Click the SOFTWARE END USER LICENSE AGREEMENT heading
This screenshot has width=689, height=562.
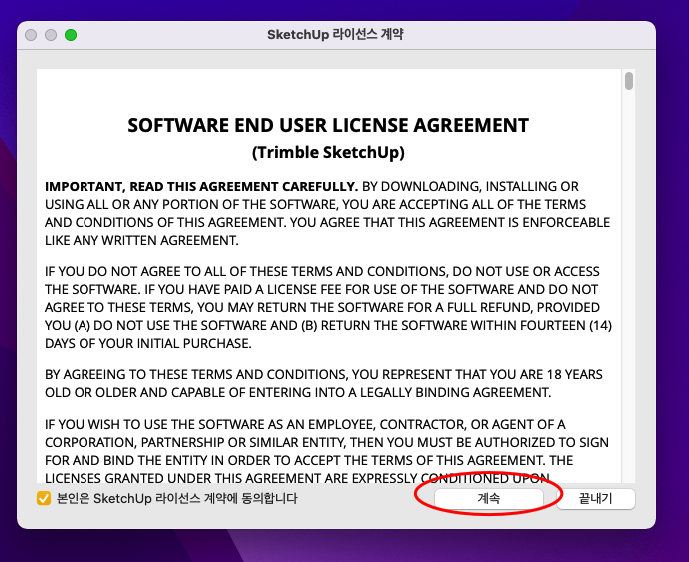[x=328, y=125]
